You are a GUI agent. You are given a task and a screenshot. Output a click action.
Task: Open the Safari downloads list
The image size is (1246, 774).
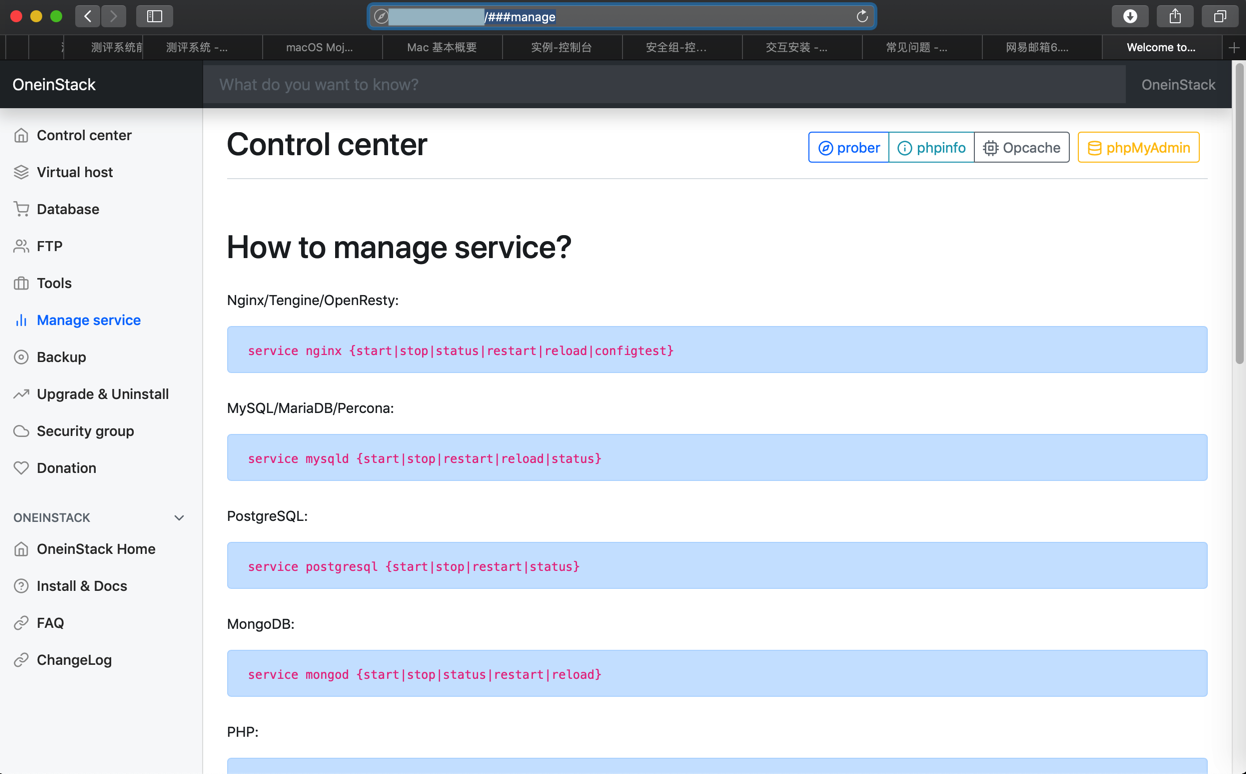[1130, 16]
